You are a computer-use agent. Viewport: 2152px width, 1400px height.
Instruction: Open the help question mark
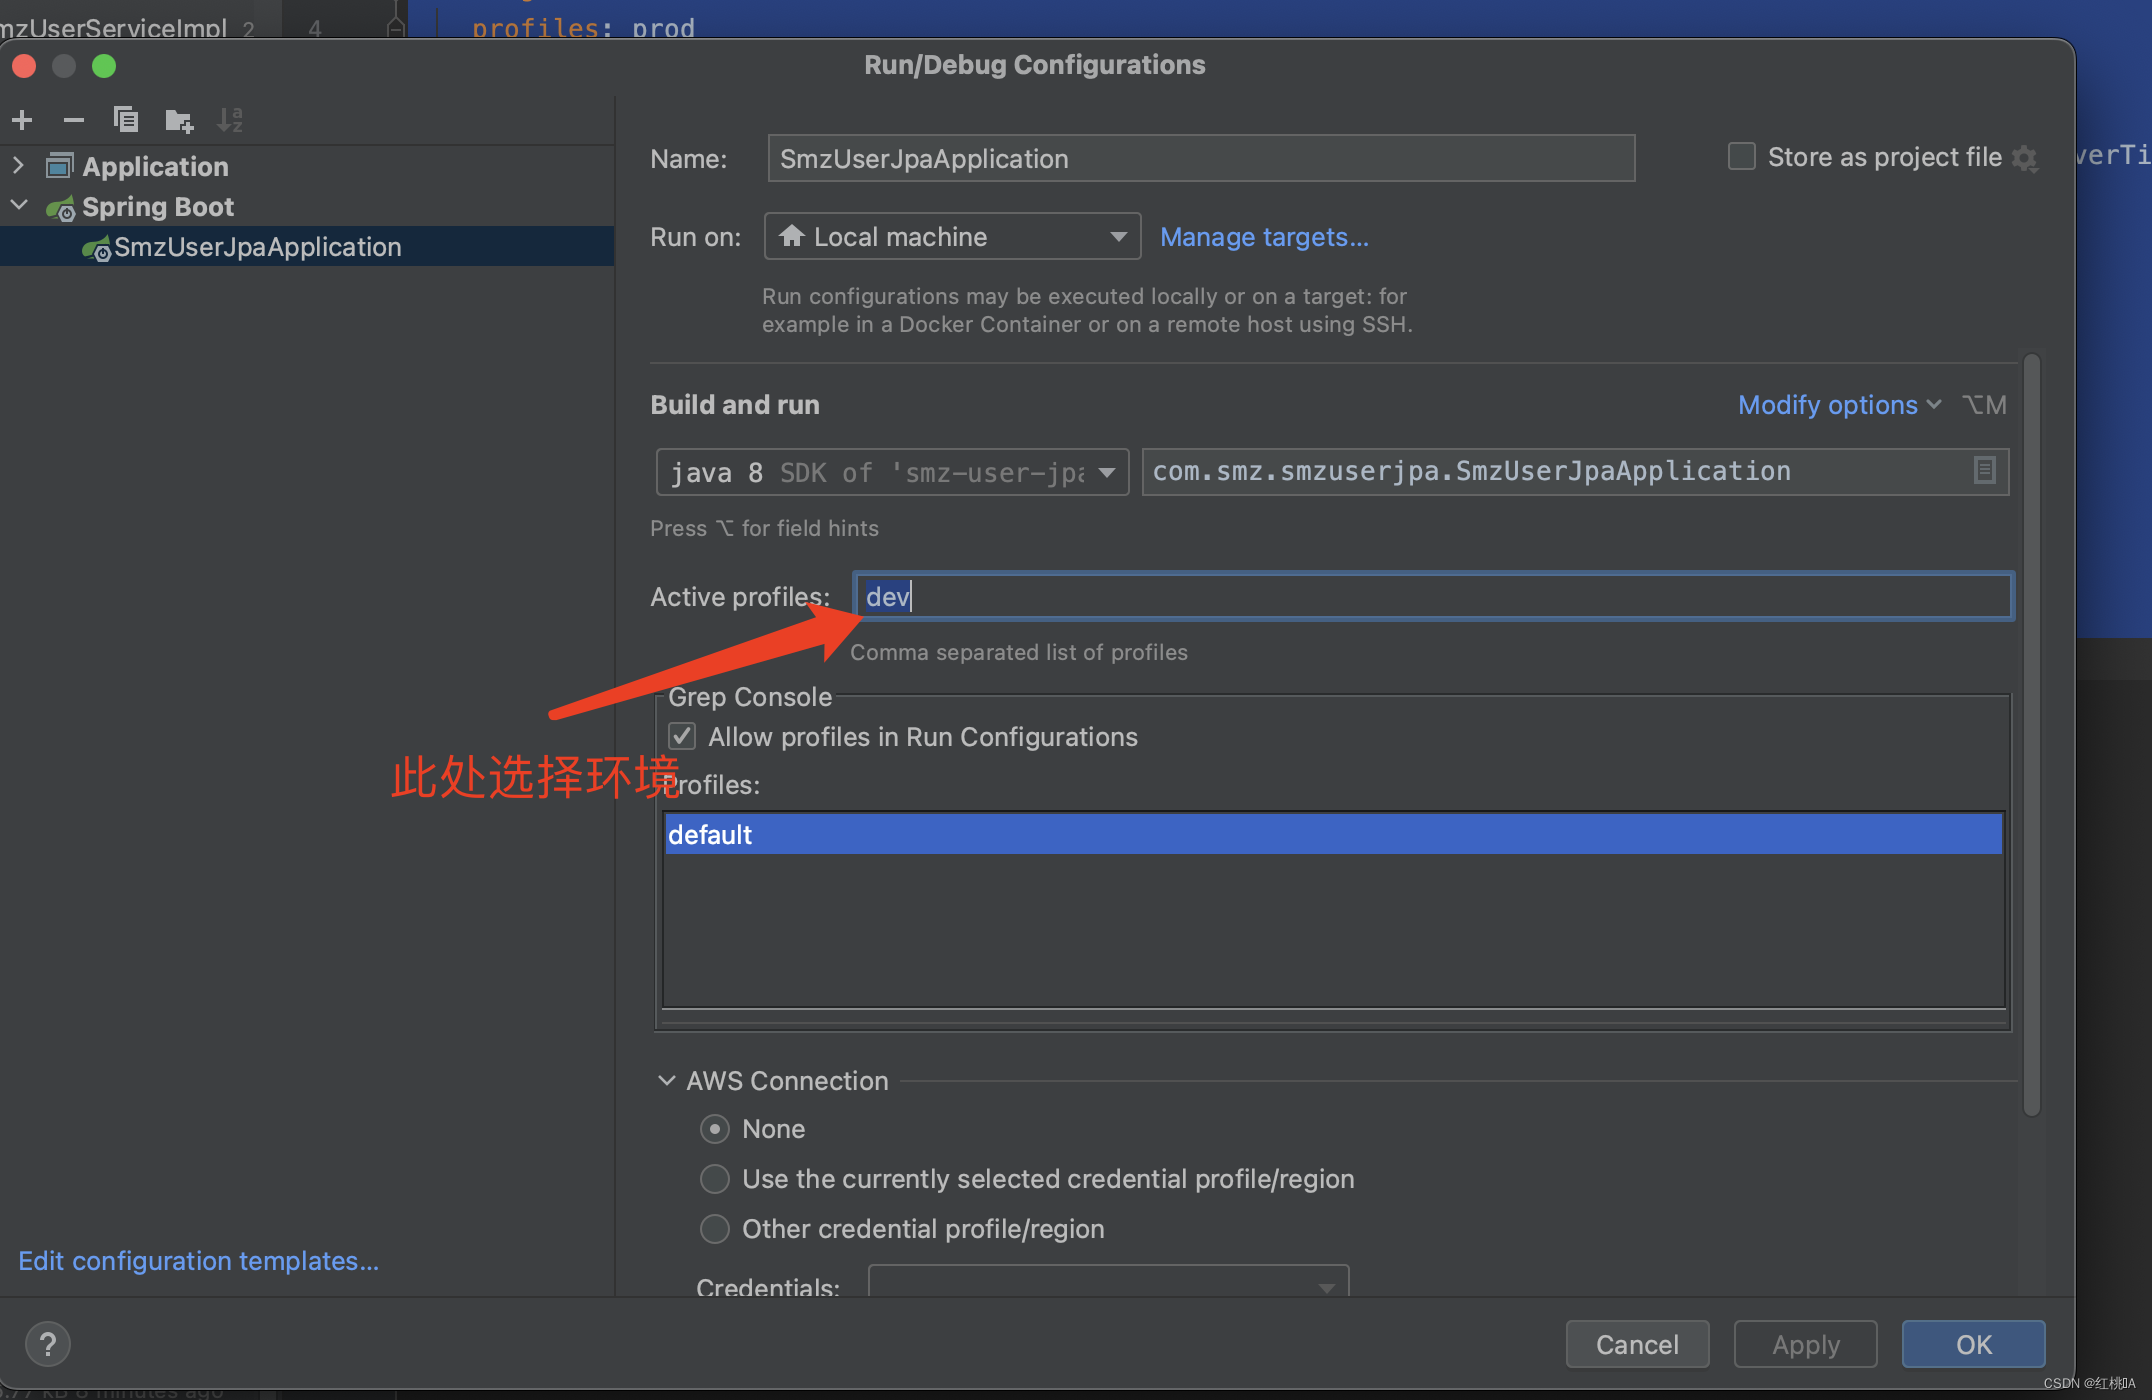pyautogui.click(x=47, y=1344)
